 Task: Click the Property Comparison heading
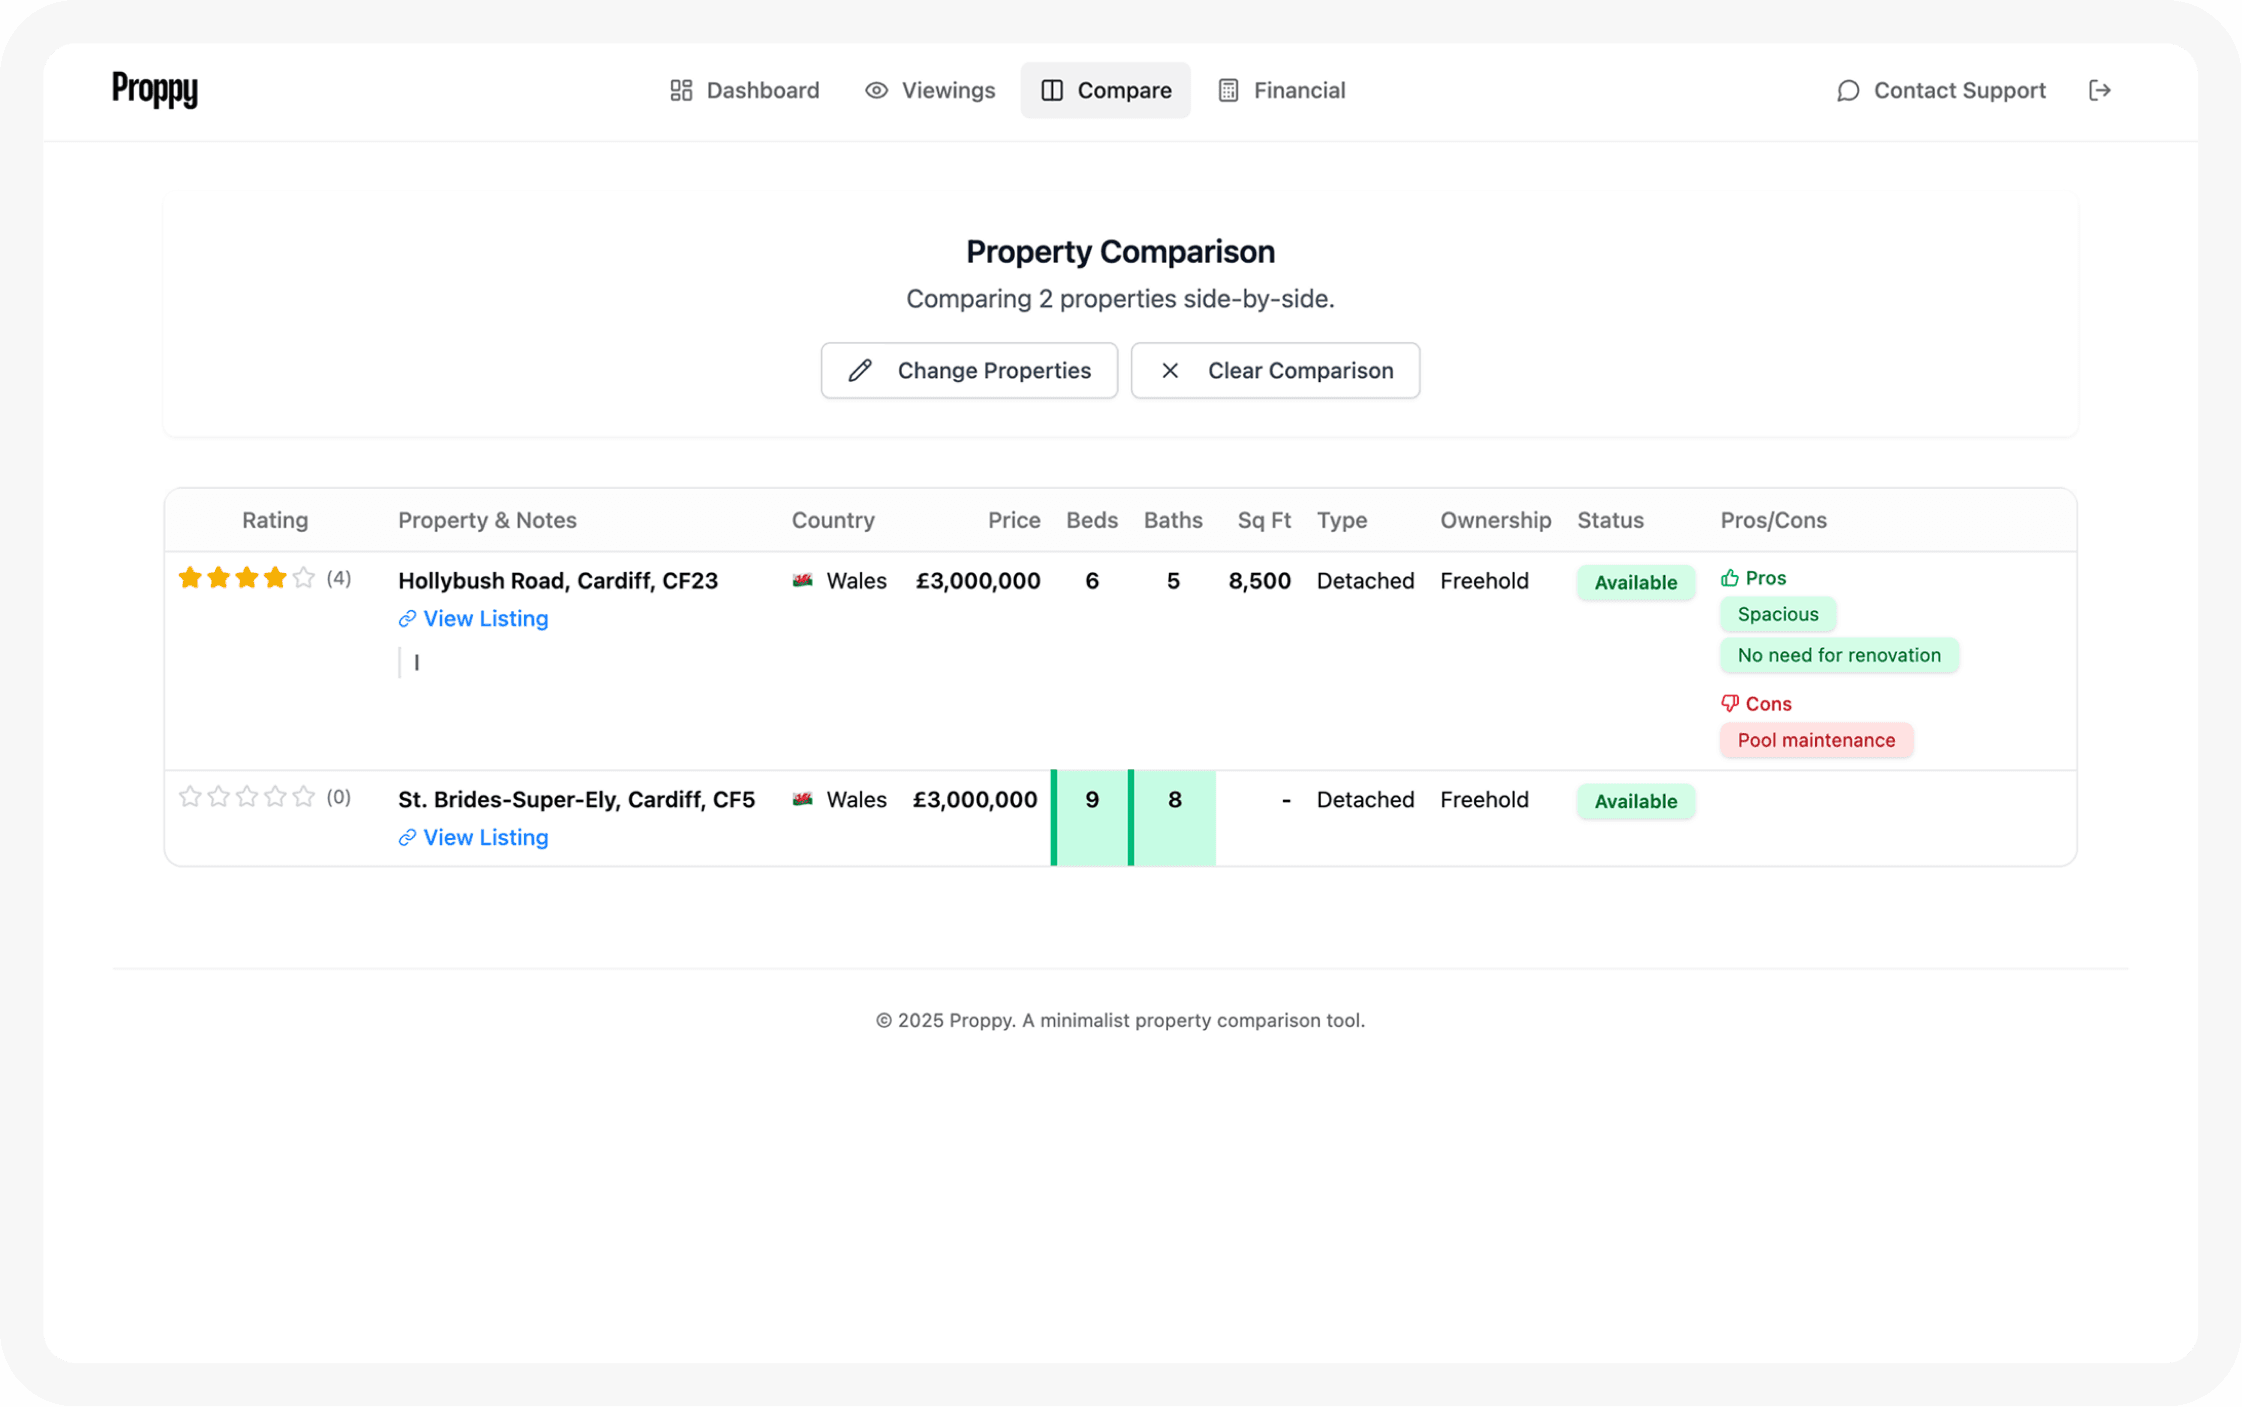click(x=1120, y=252)
